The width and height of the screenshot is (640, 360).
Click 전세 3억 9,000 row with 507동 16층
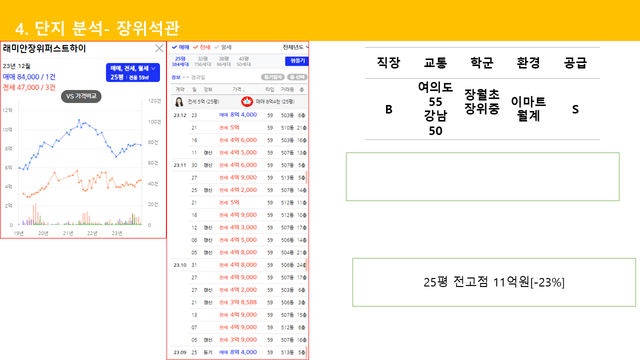click(x=239, y=340)
